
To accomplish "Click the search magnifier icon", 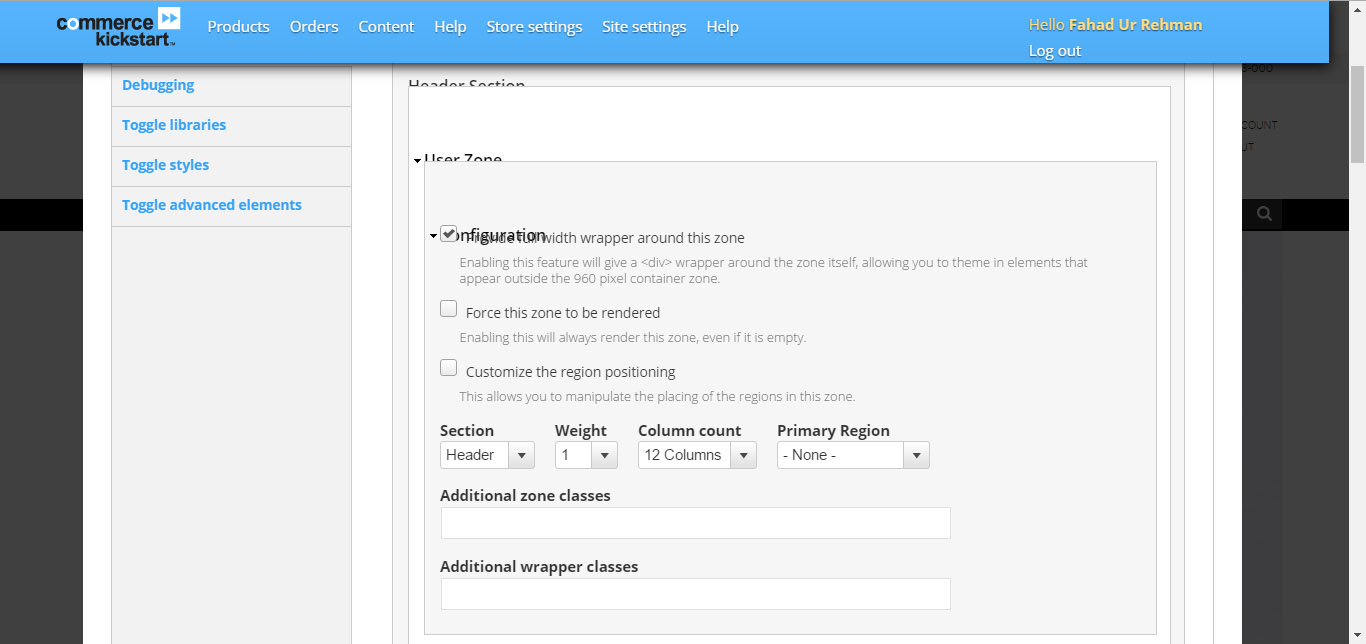I will (1265, 213).
